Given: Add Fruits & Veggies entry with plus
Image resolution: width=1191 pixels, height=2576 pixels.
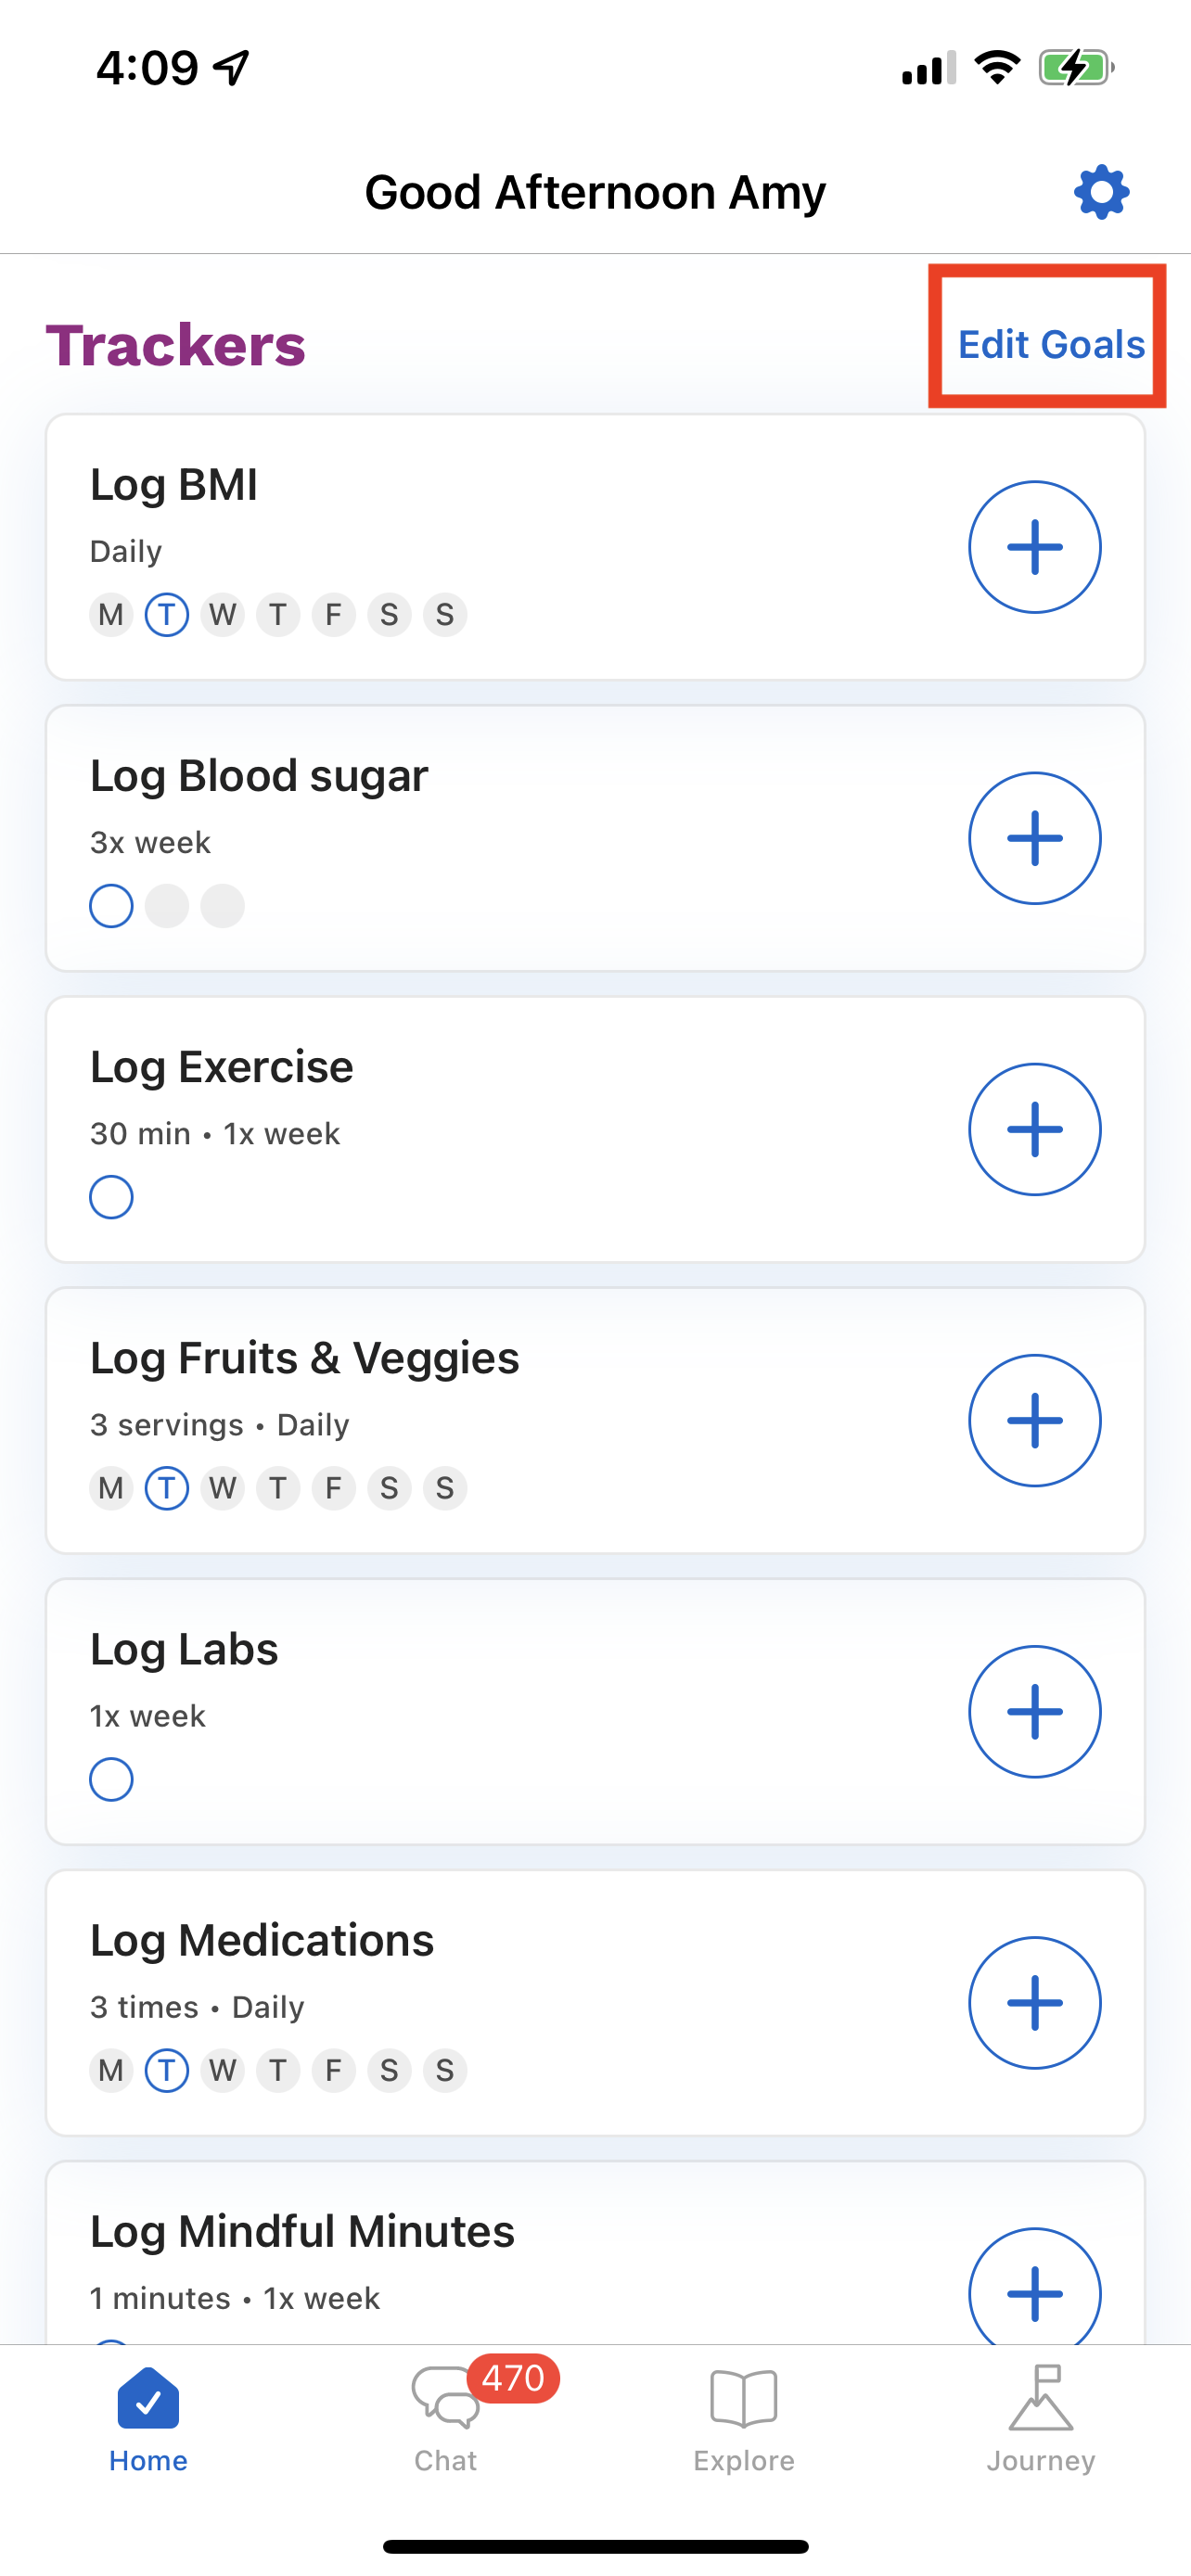Looking at the screenshot, I should (x=1034, y=1420).
